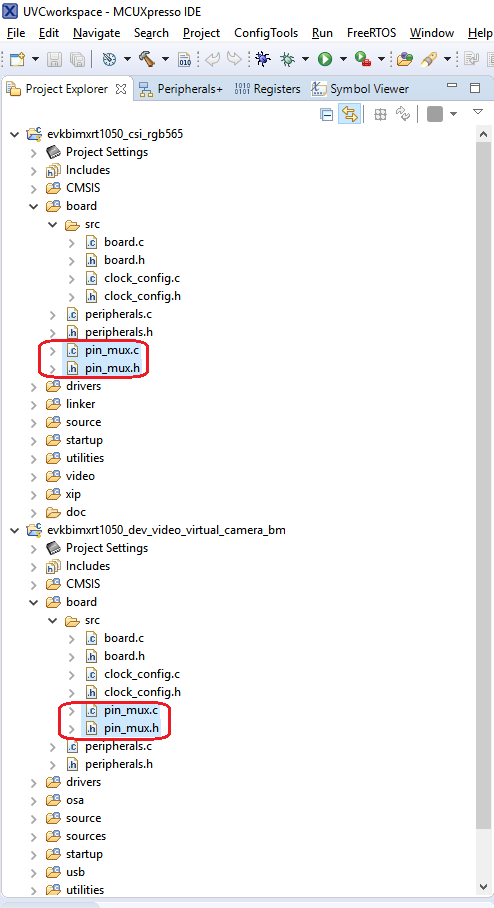The image size is (494, 908).
Task: Select the sources folder
Action: click(x=86, y=836)
